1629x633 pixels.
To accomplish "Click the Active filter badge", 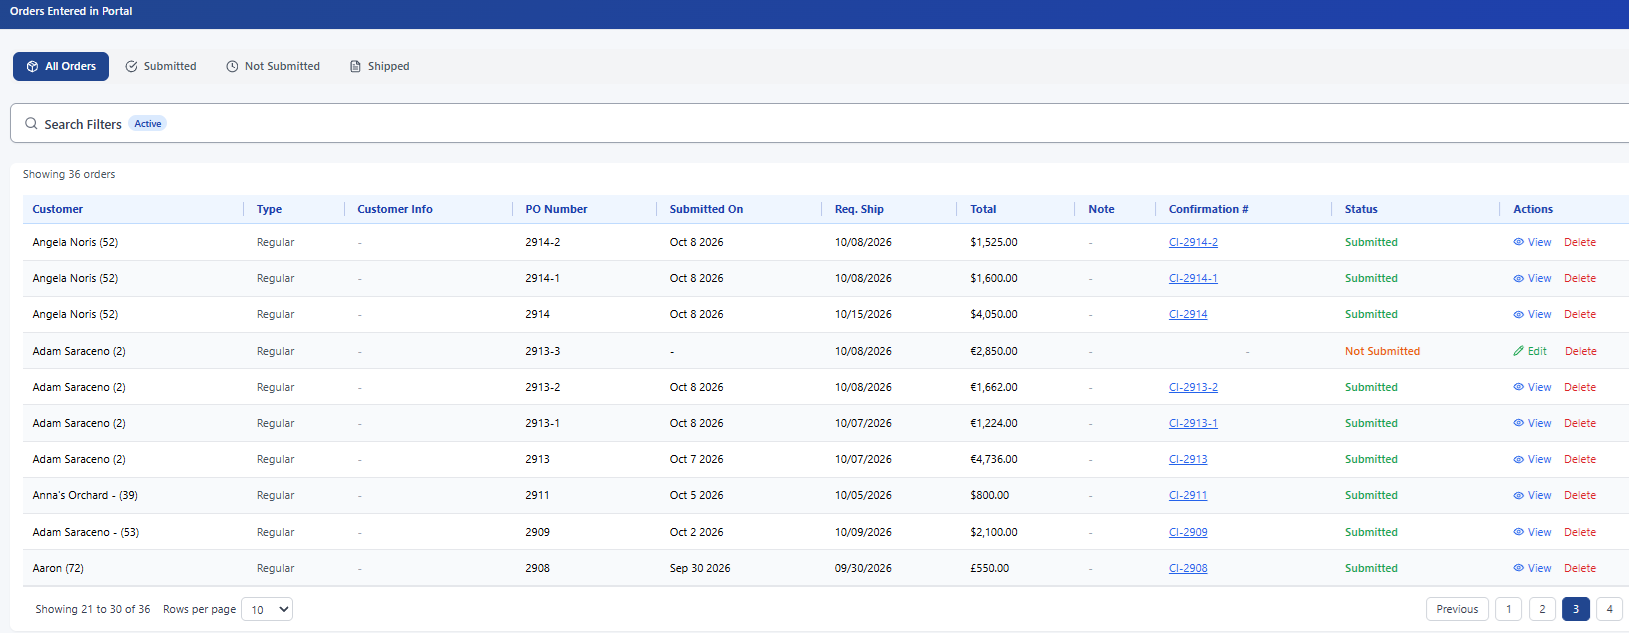I will (x=148, y=124).
